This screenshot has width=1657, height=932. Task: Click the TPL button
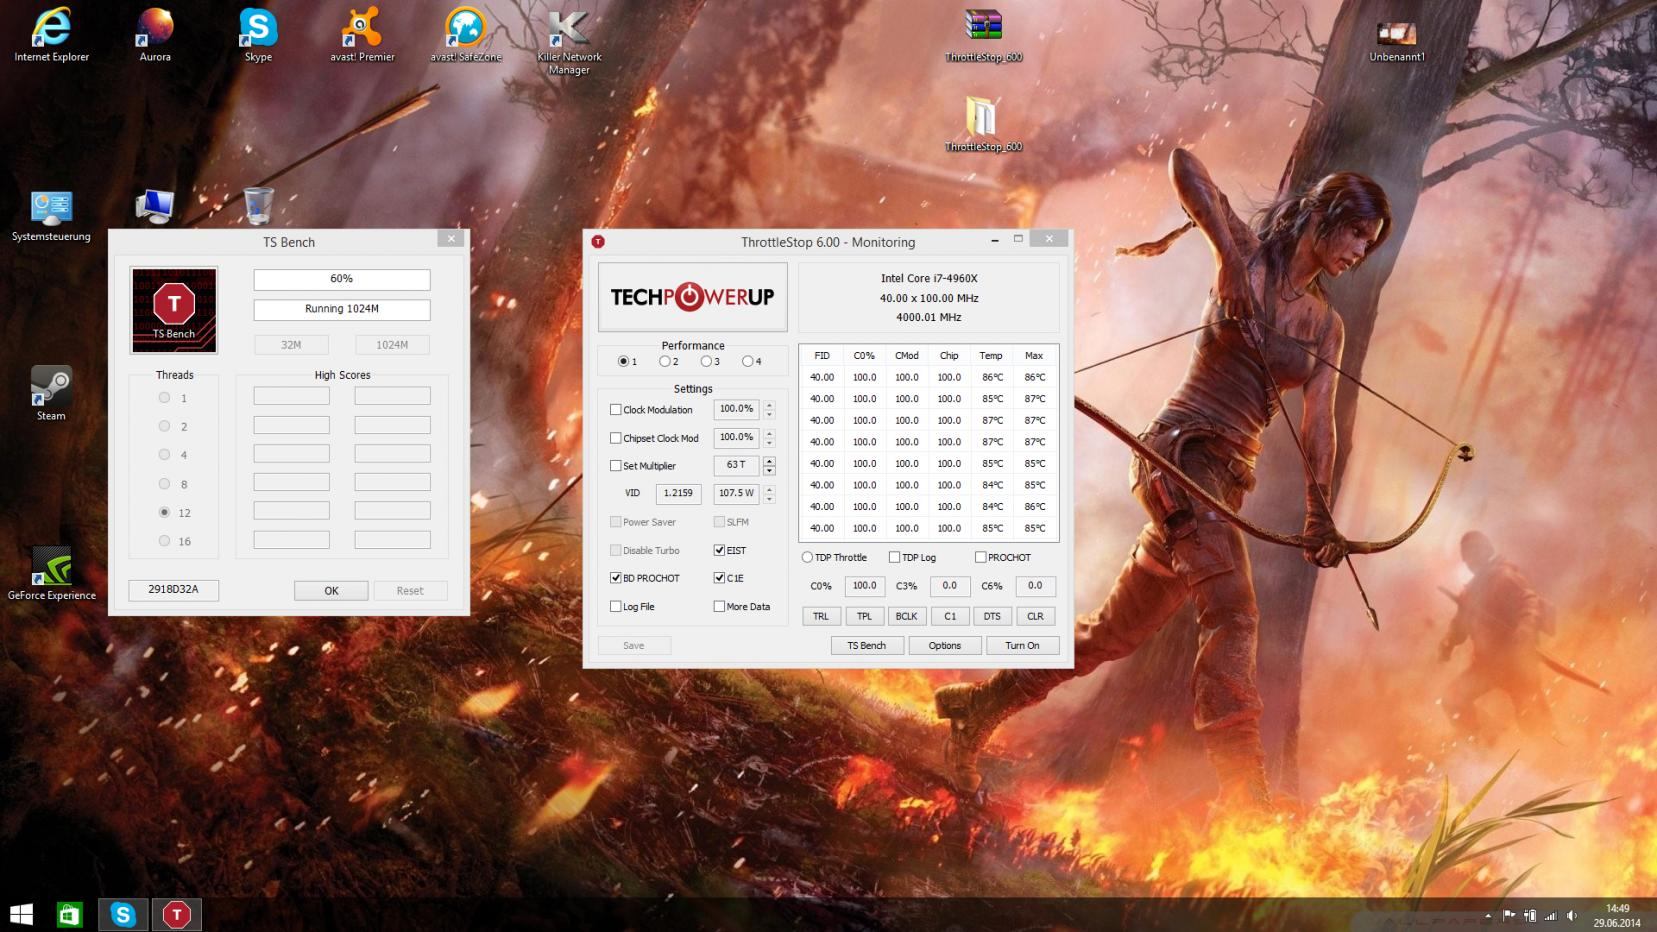point(864,616)
